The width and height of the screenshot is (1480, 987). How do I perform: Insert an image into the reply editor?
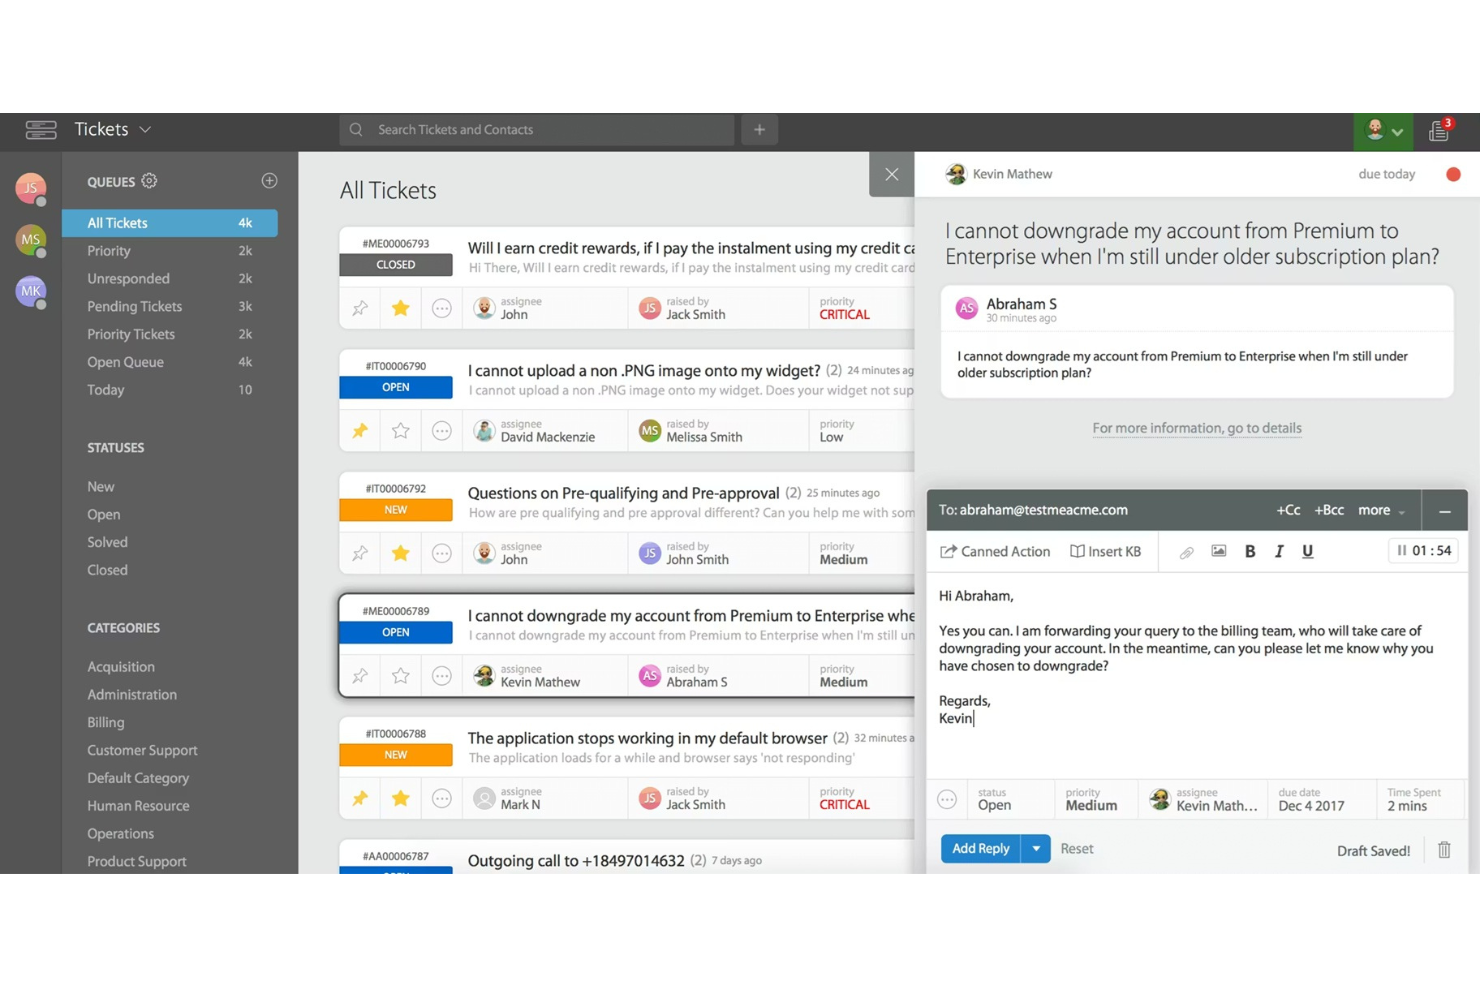[1218, 551]
